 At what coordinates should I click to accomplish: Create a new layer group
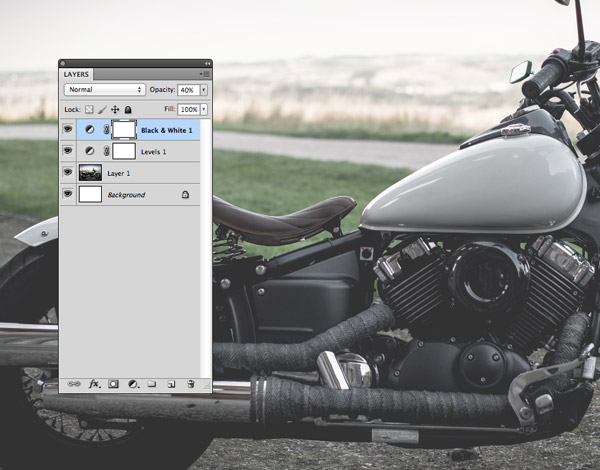pos(152,383)
